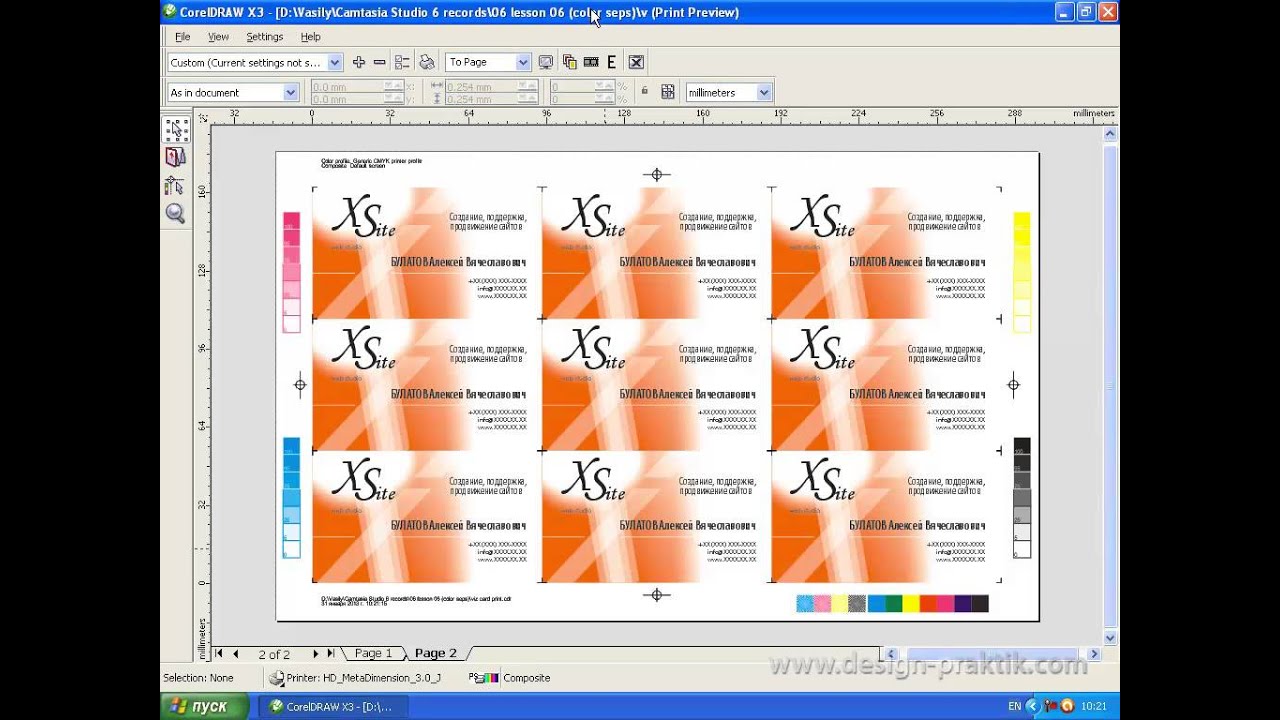Screen dimensions: 1280x720
Task: Open the Help menu
Action: [x=311, y=37]
